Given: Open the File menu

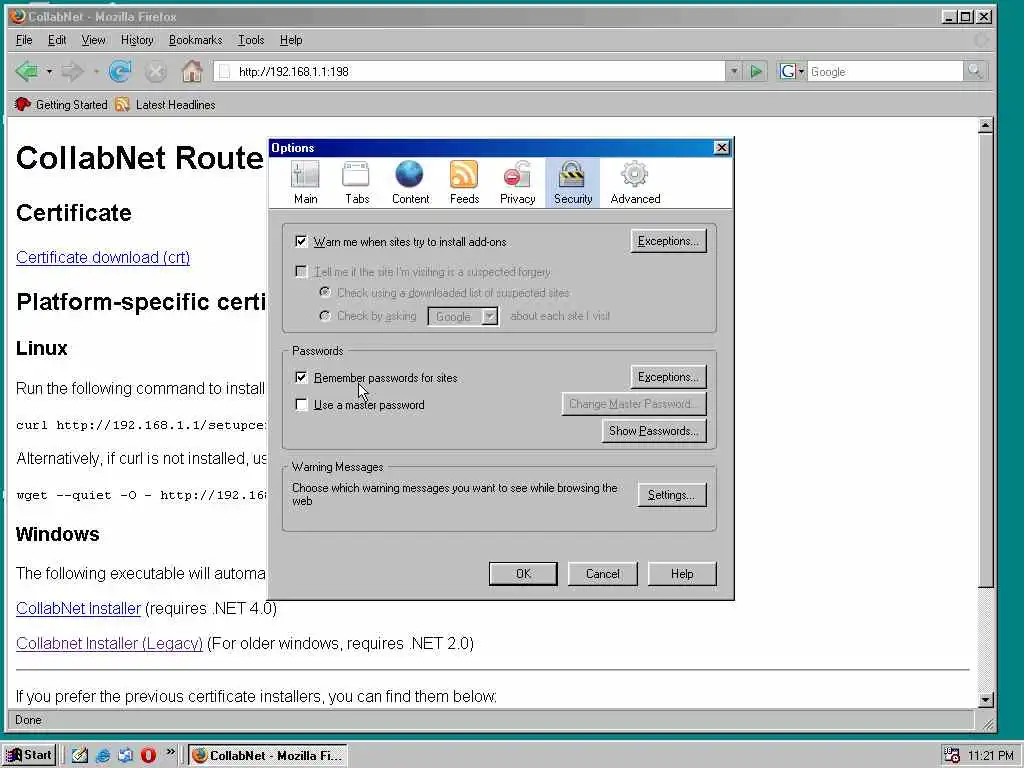Looking at the screenshot, I should [24, 40].
